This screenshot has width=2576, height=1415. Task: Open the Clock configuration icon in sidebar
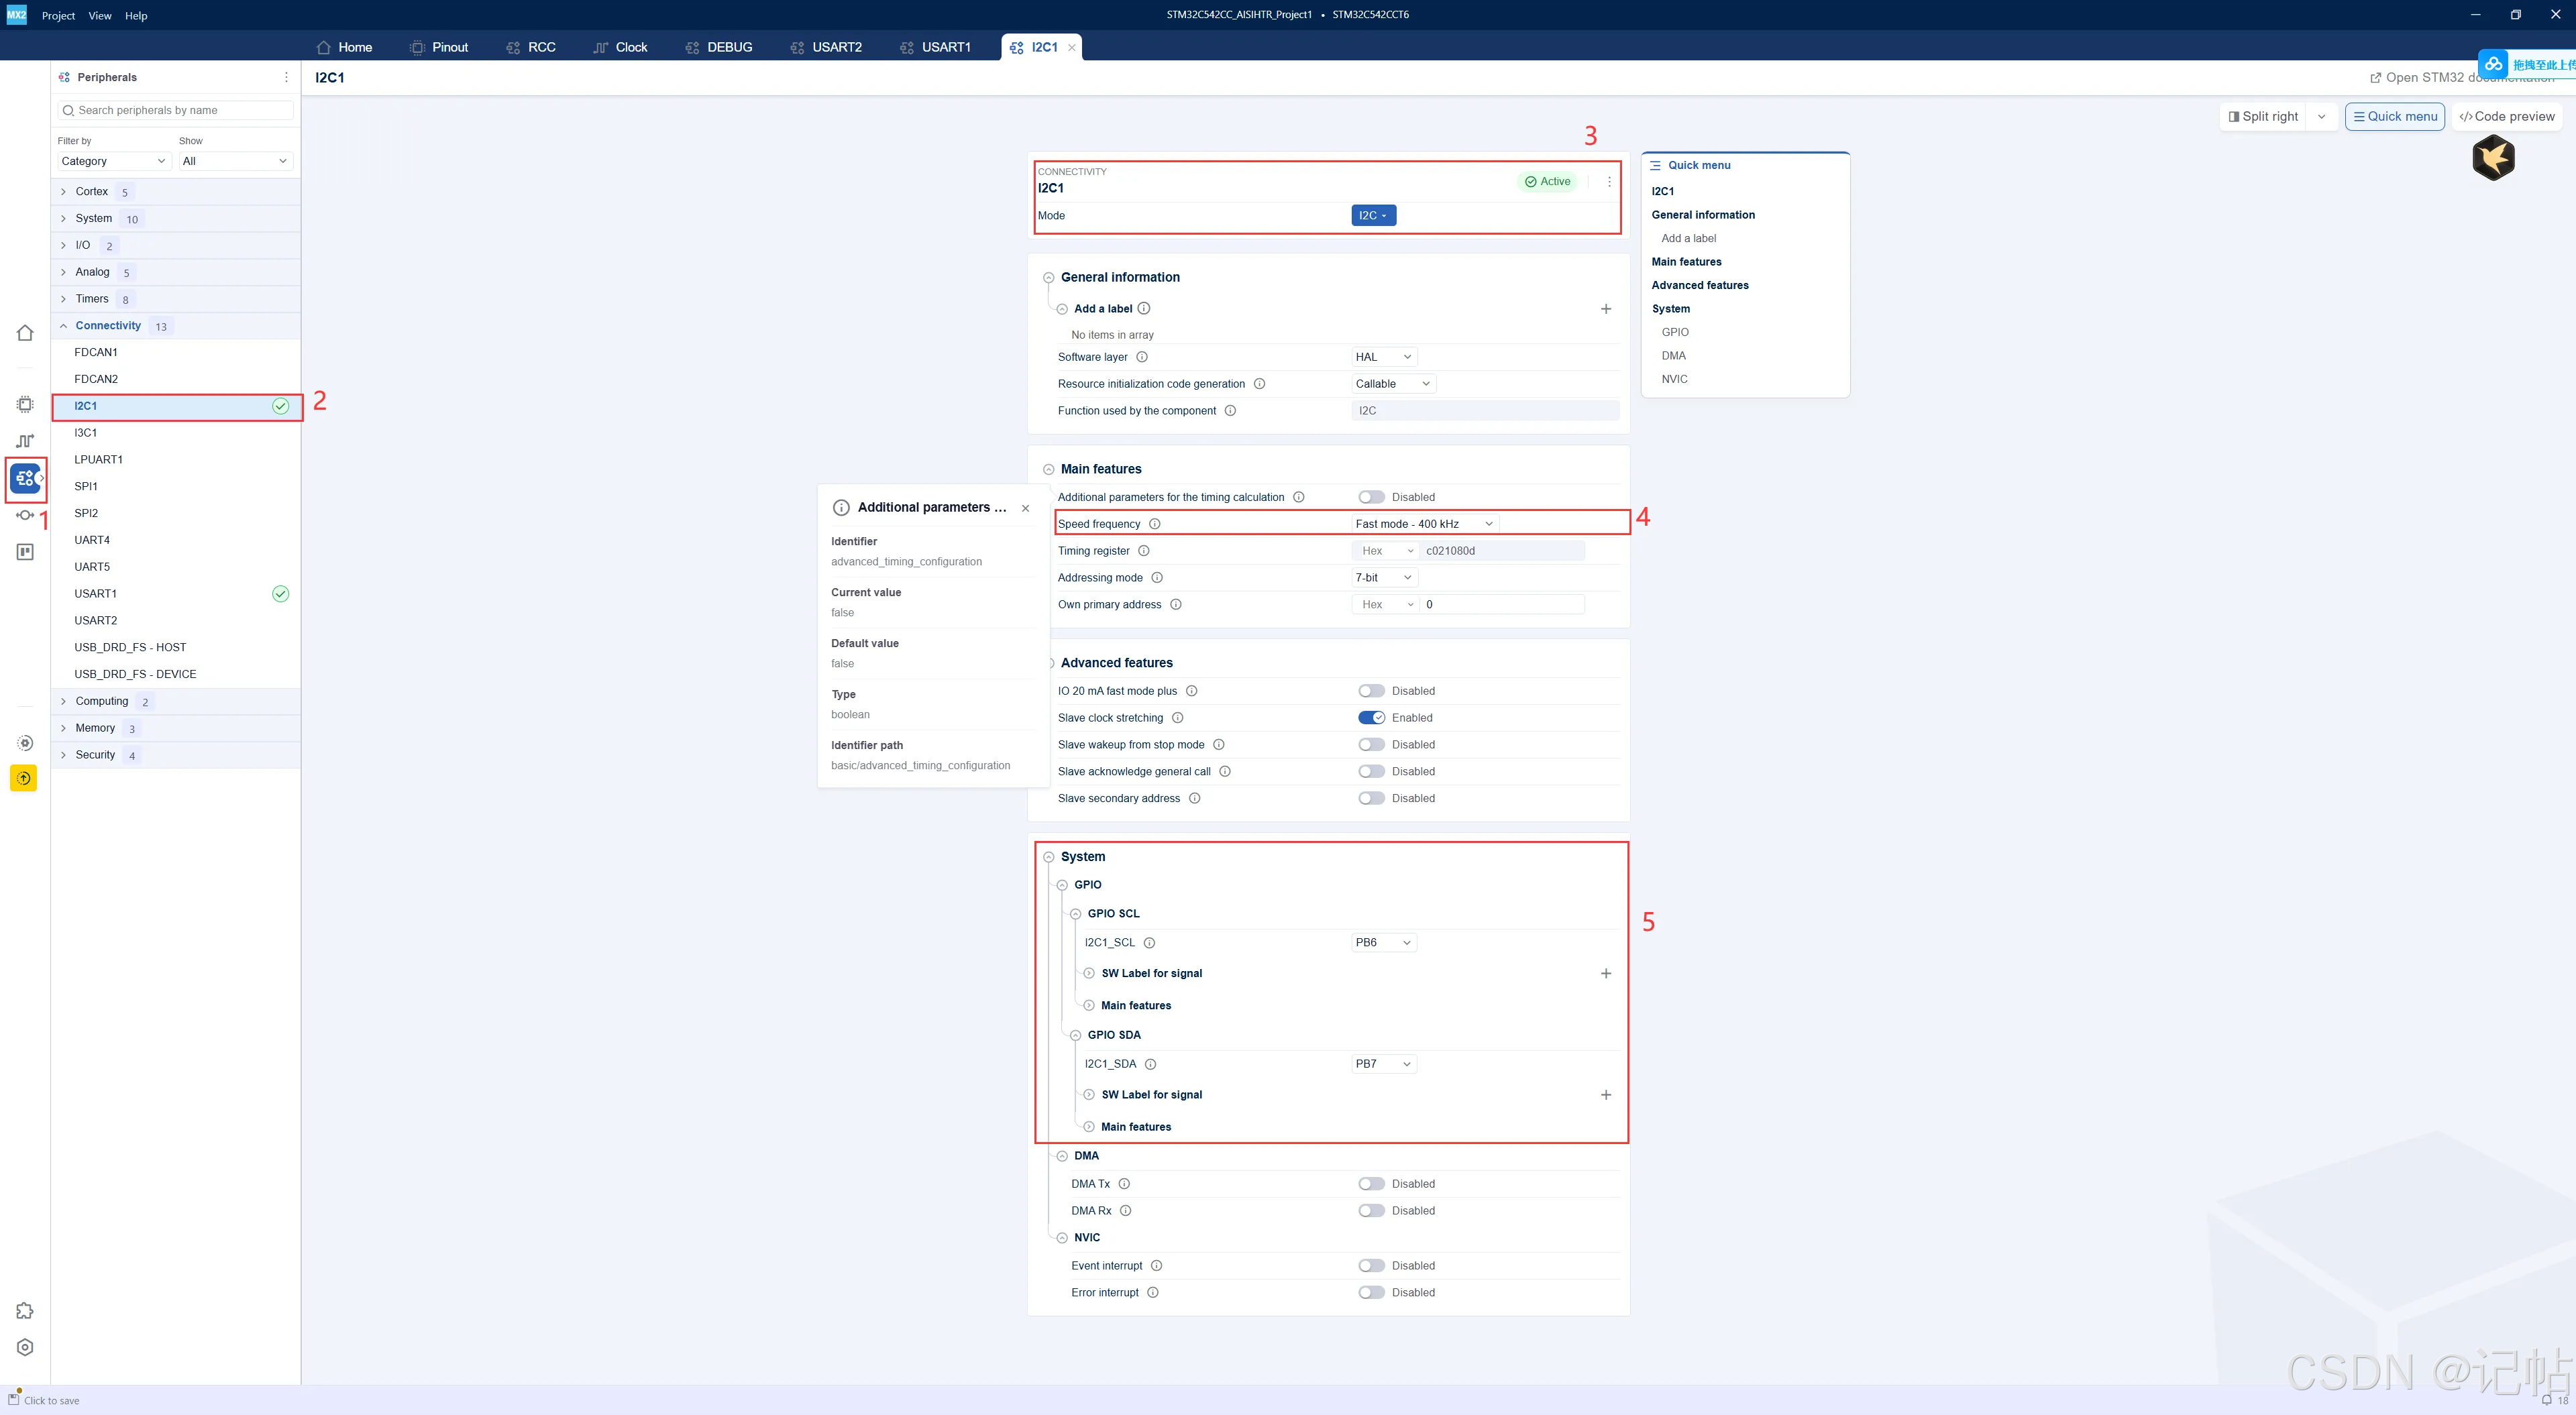click(x=25, y=441)
